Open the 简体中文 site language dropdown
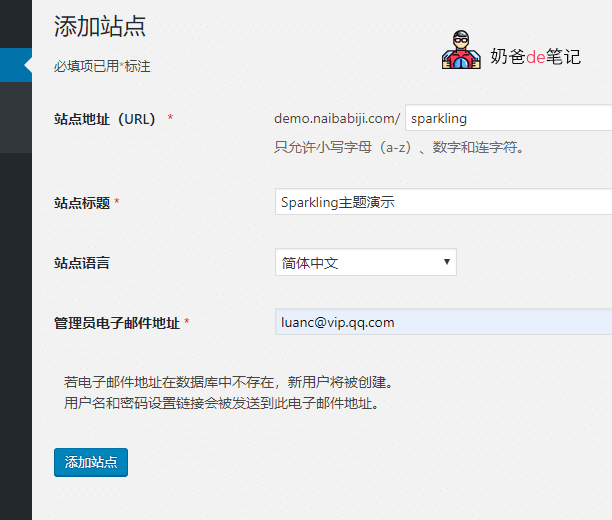612x520 pixels. 366,262
